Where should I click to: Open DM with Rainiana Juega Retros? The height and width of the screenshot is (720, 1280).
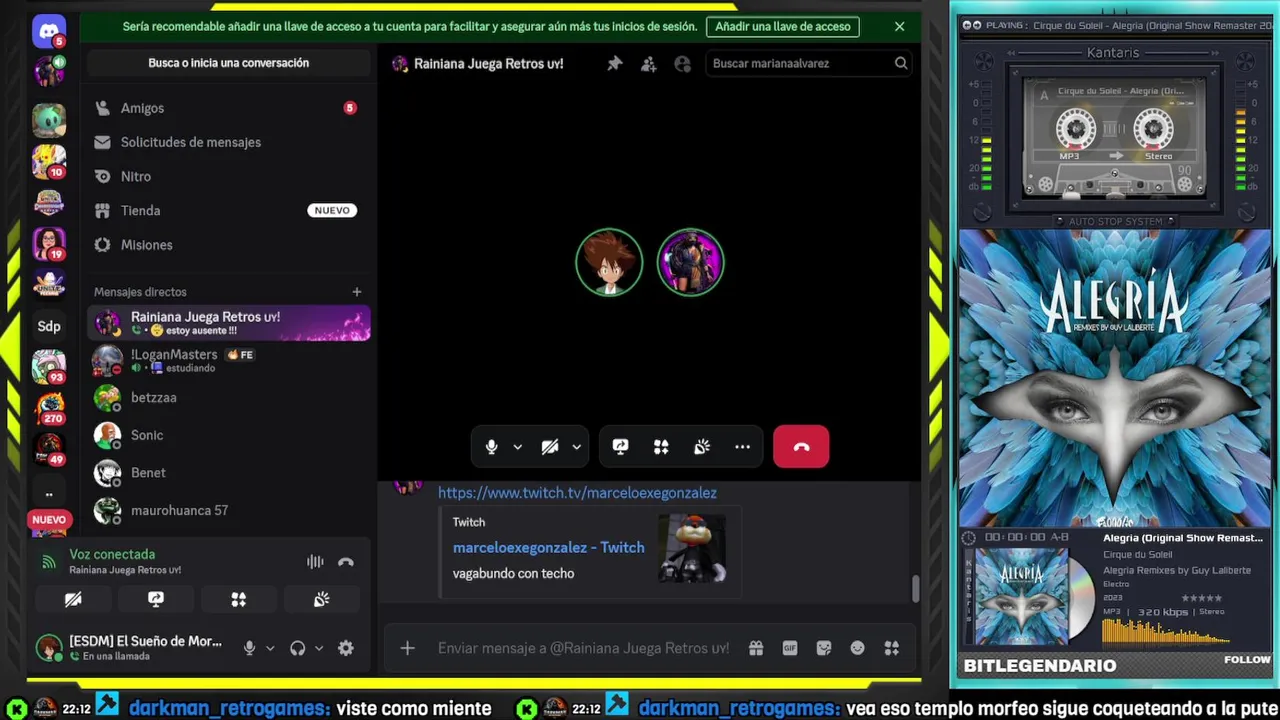pos(228,323)
